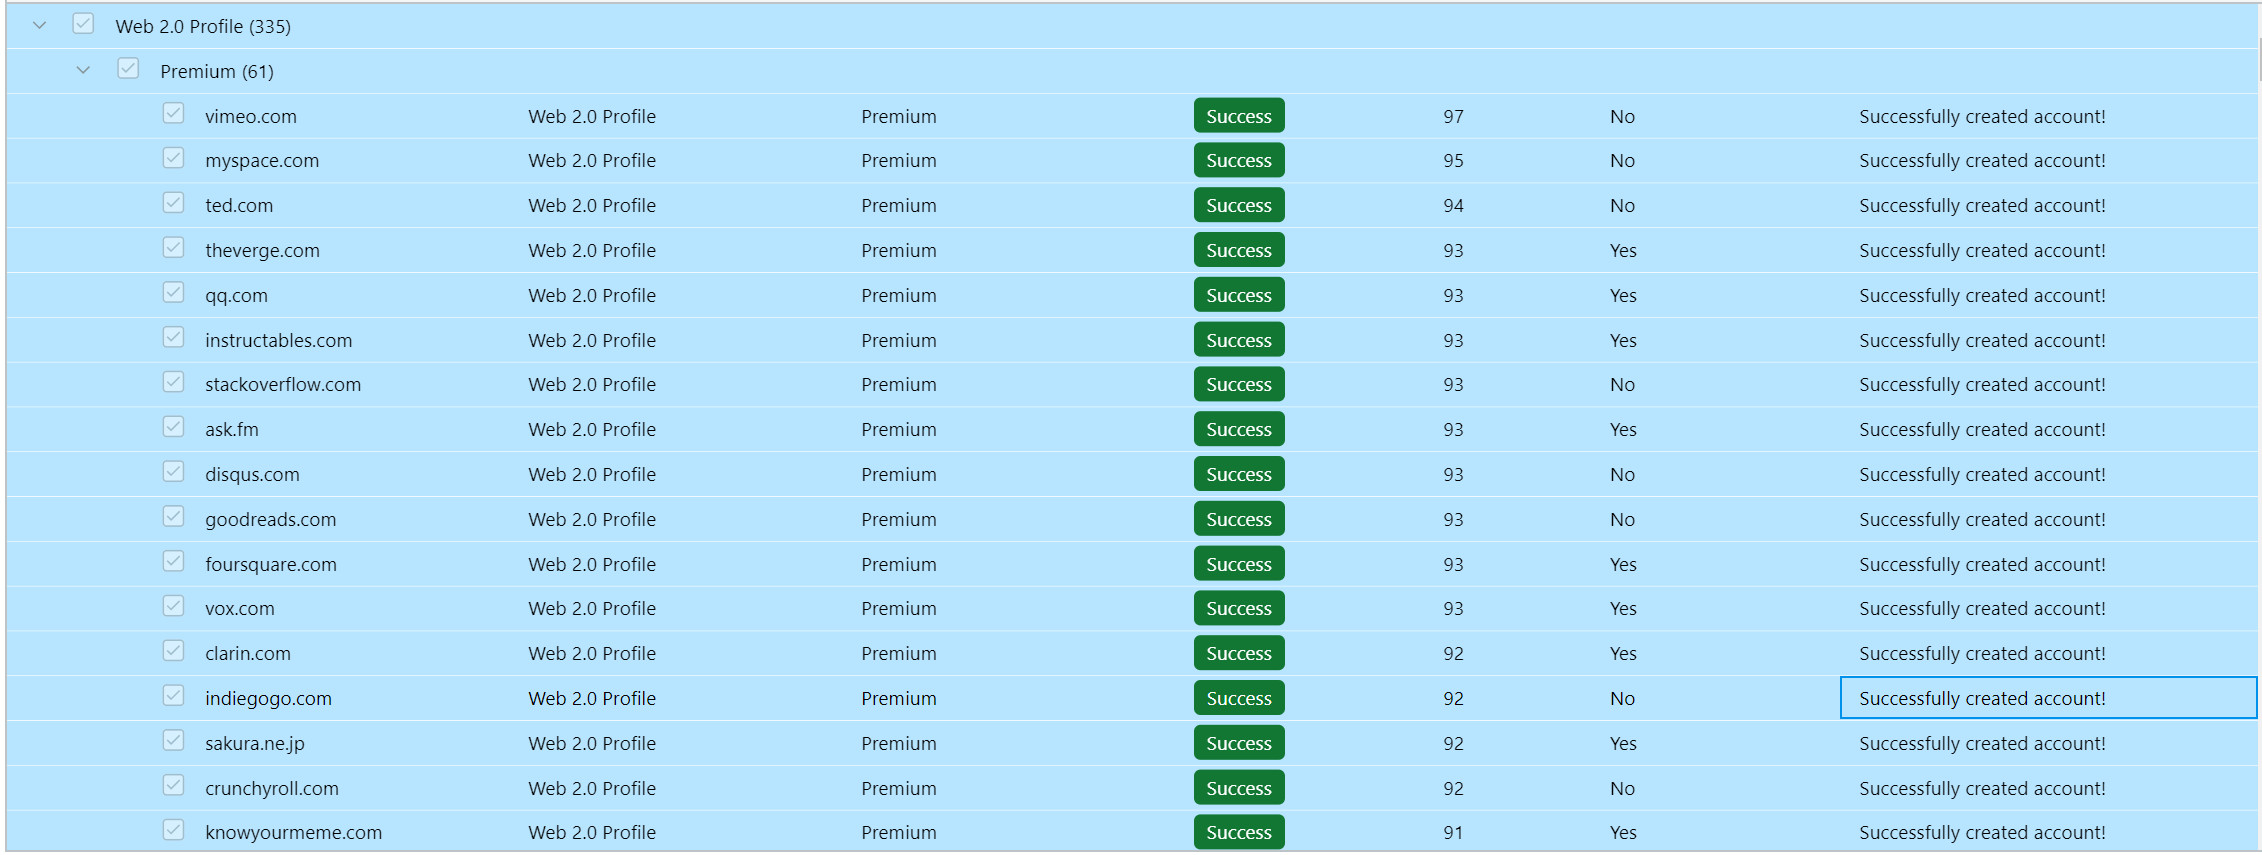Uncheck the crunchyroll.com row checkbox

pos(173,786)
